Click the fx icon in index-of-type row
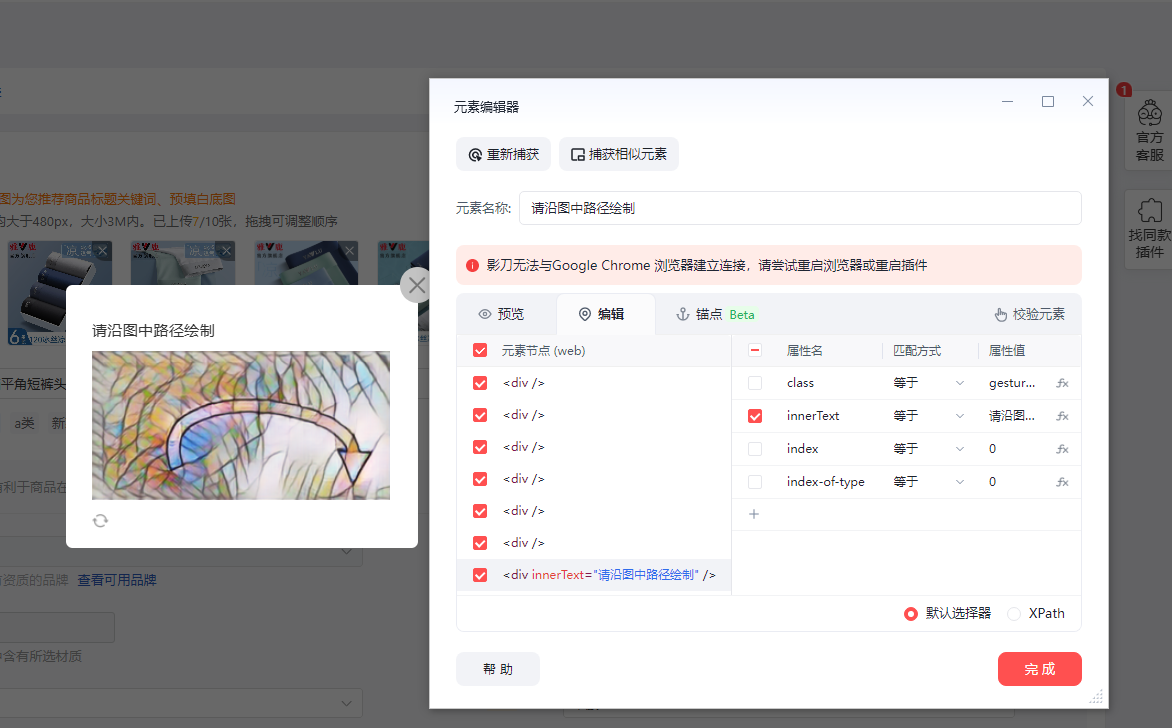This screenshot has width=1172, height=728. (1062, 482)
